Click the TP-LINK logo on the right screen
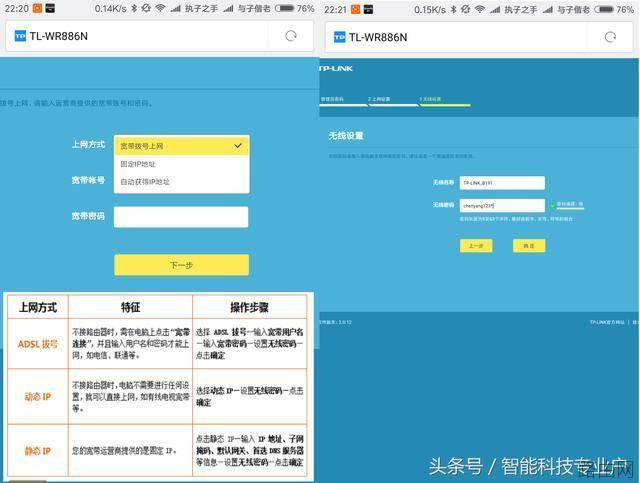This screenshot has height=483, width=640. pos(336,69)
